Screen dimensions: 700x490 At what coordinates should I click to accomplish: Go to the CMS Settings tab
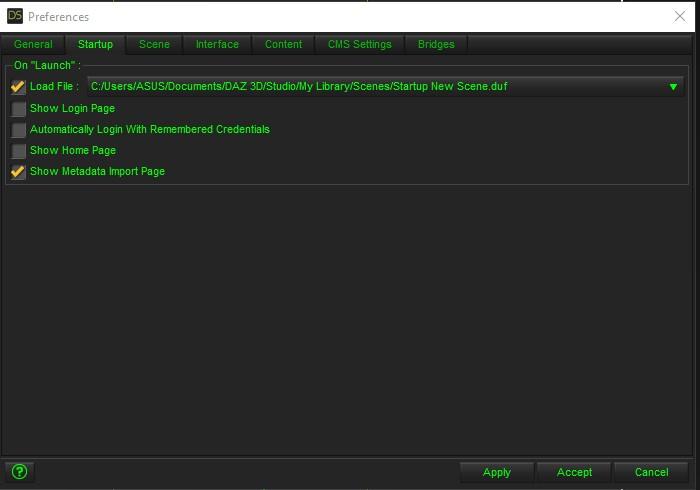pyautogui.click(x=359, y=45)
